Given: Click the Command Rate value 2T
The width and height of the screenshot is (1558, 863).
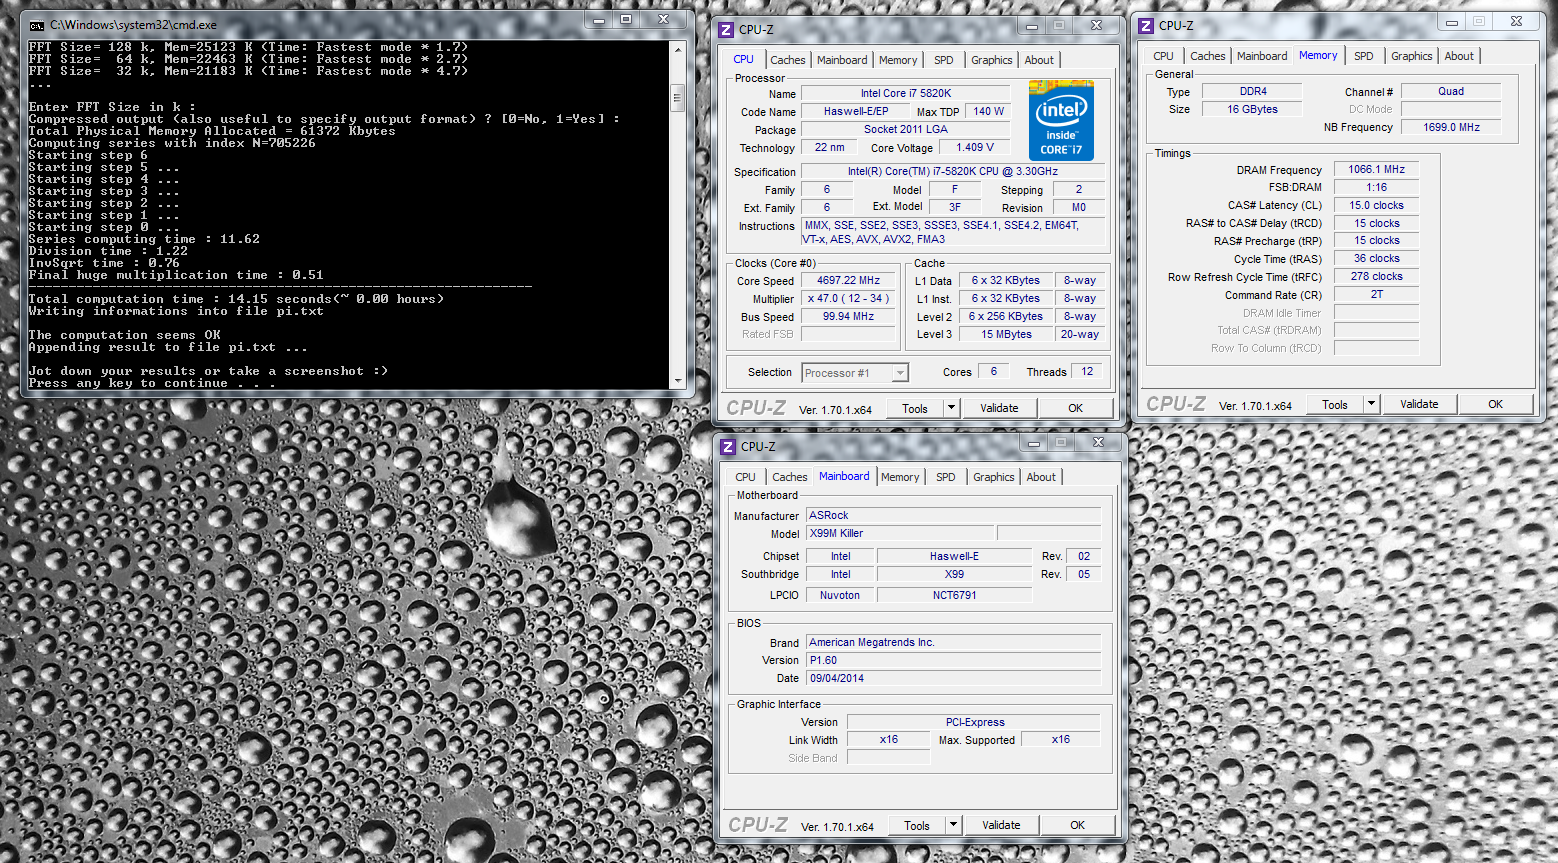Looking at the screenshot, I should pyautogui.click(x=1376, y=295).
